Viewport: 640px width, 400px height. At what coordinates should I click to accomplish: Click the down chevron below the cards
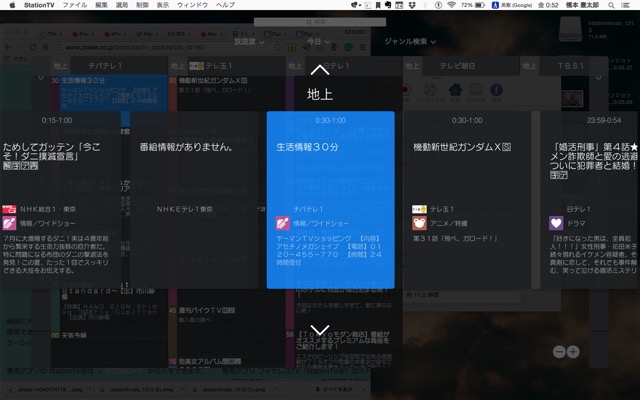point(320,329)
